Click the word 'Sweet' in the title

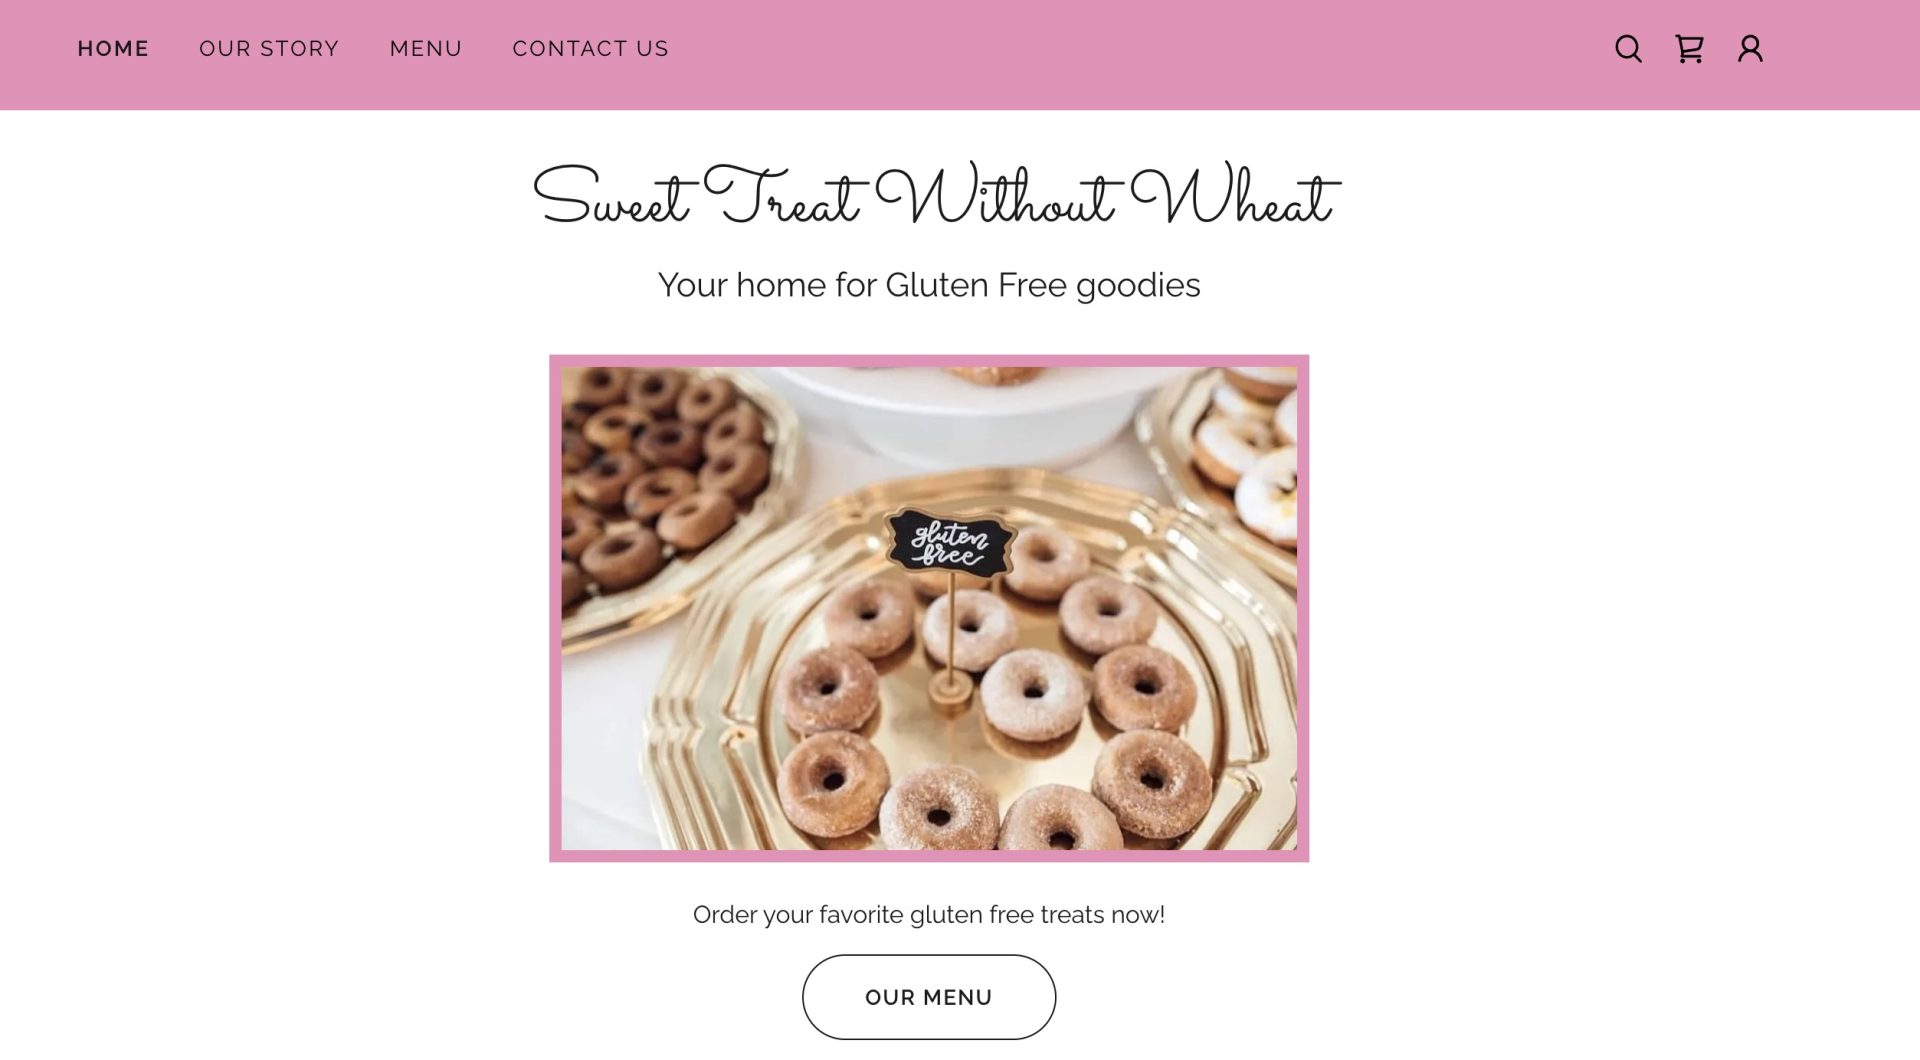click(x=612, y=198)
